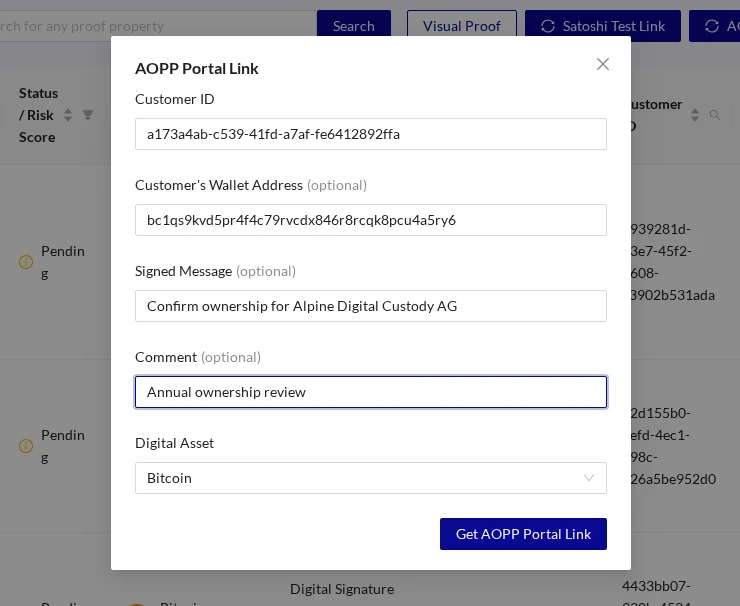This screenshot has height=606, width=740.
Task: Click Satoshi Test Link button
Action: [x=603, y=26]
